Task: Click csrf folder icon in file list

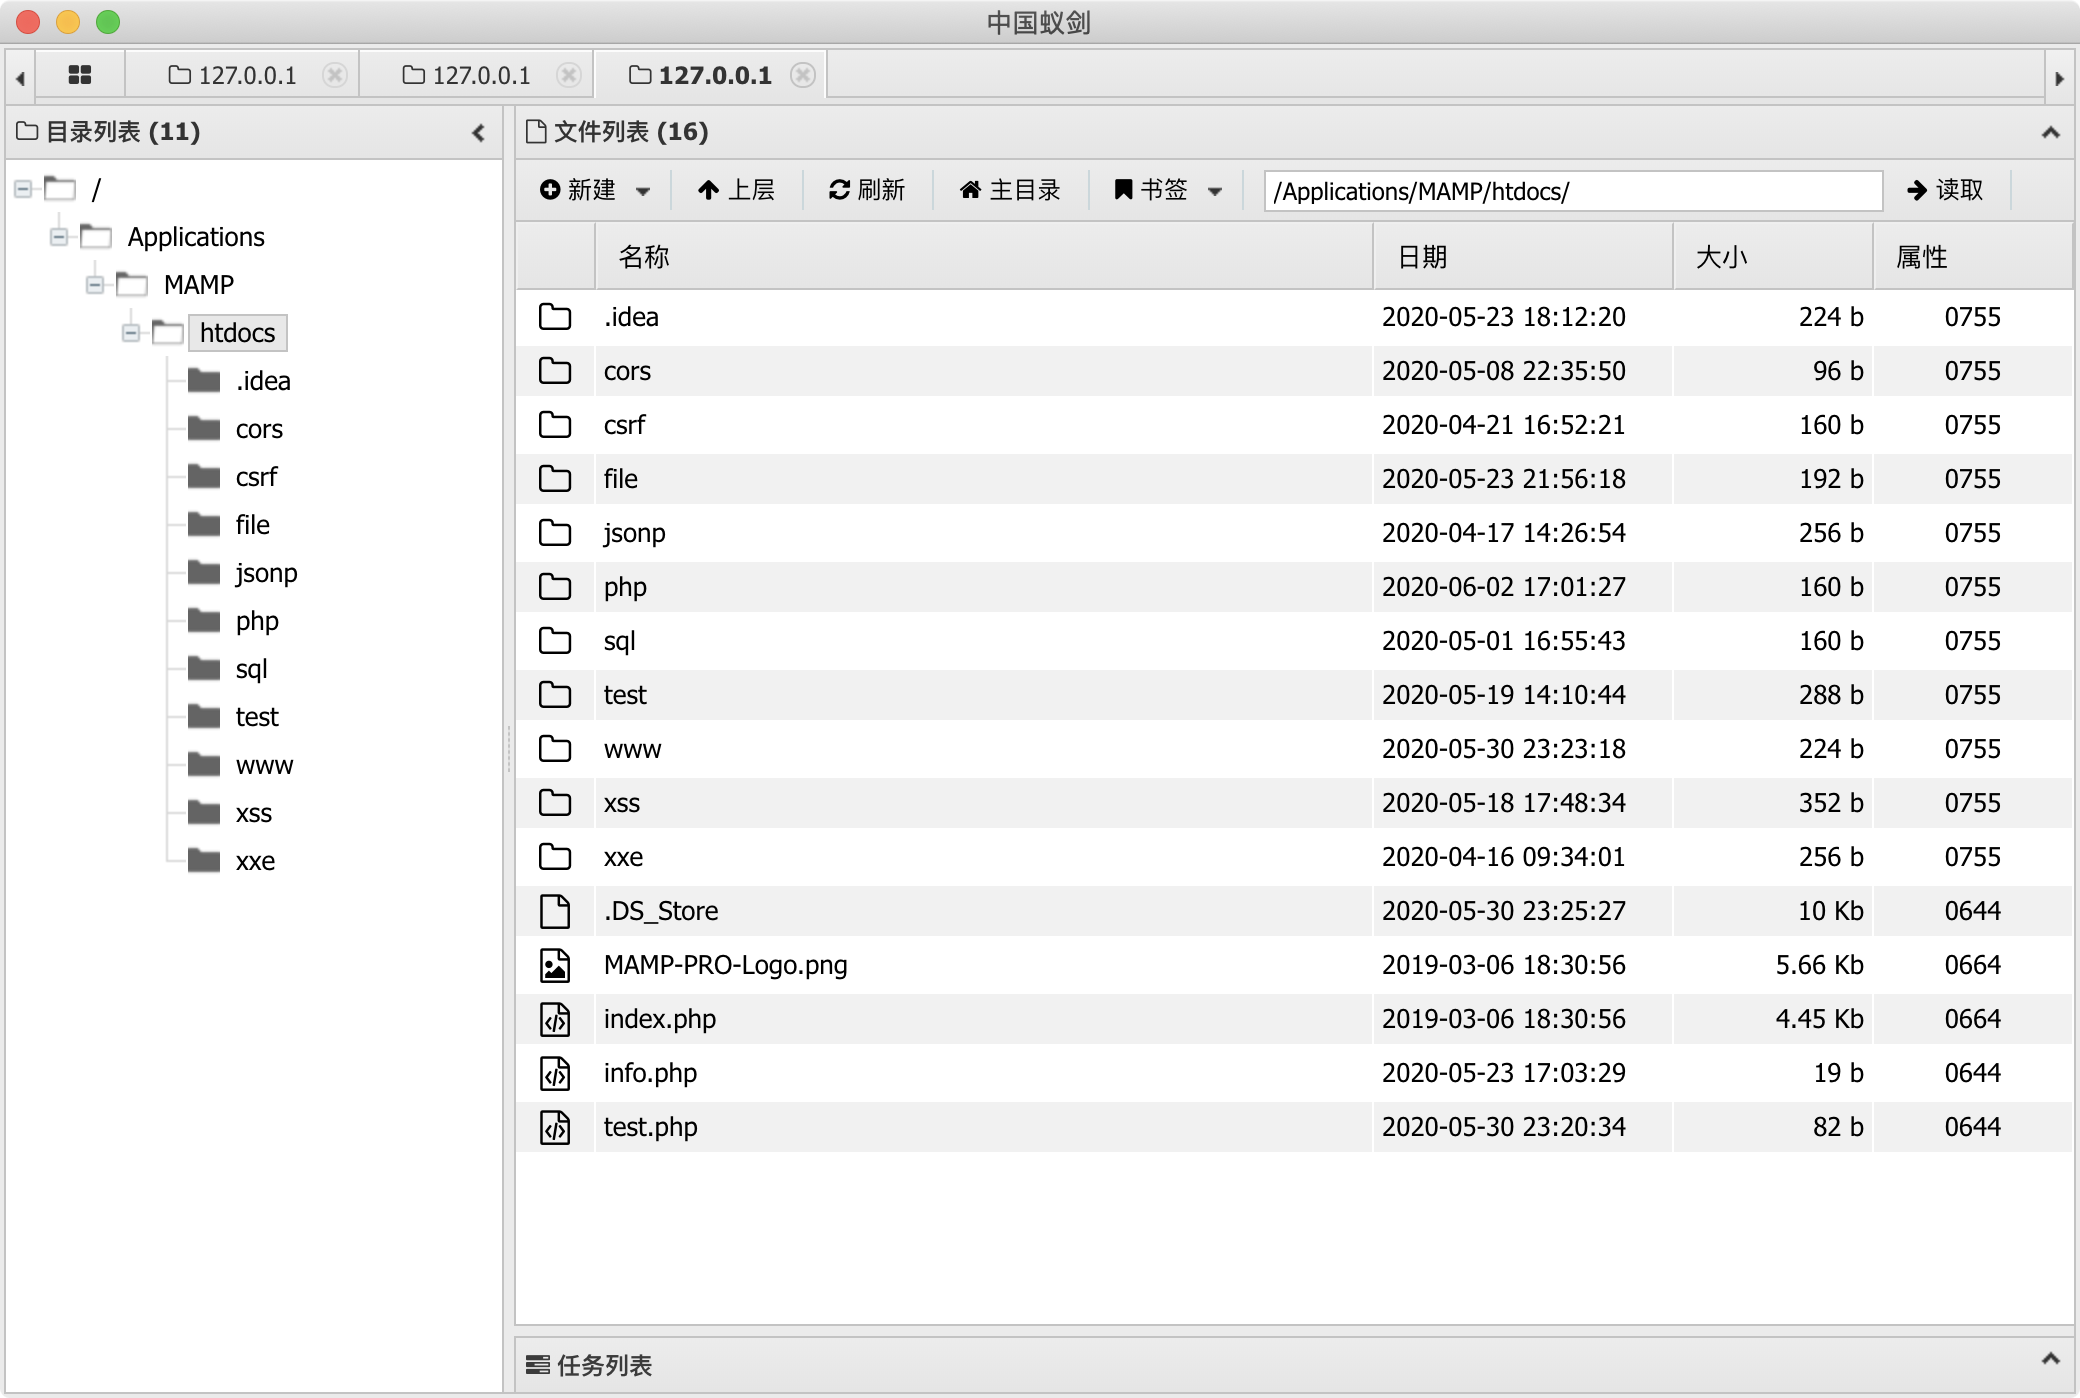Action: 555,425
